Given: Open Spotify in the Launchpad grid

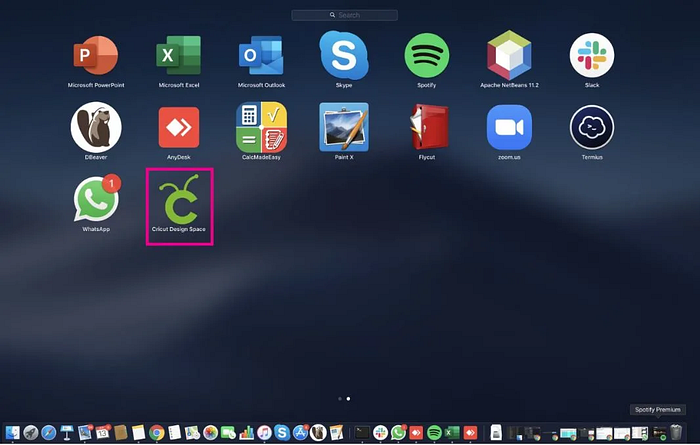Looking at the screenshot, I should tap(426, 55).
